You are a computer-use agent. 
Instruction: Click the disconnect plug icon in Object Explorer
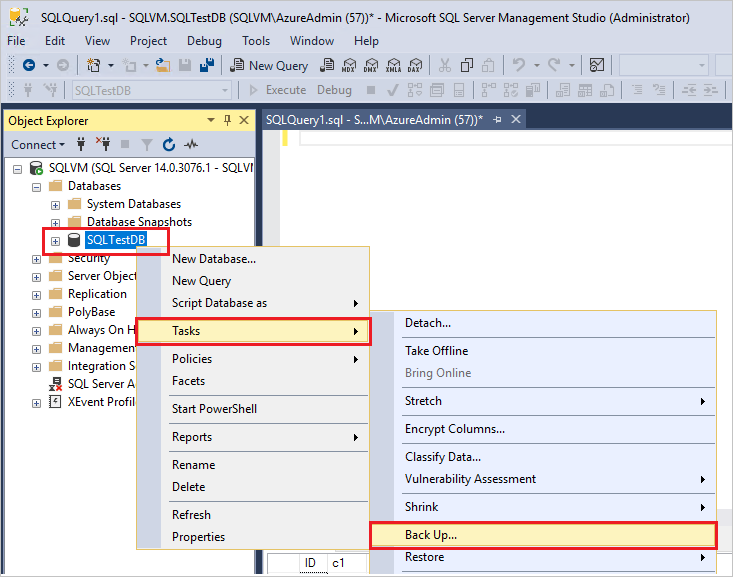click(103, 144)
